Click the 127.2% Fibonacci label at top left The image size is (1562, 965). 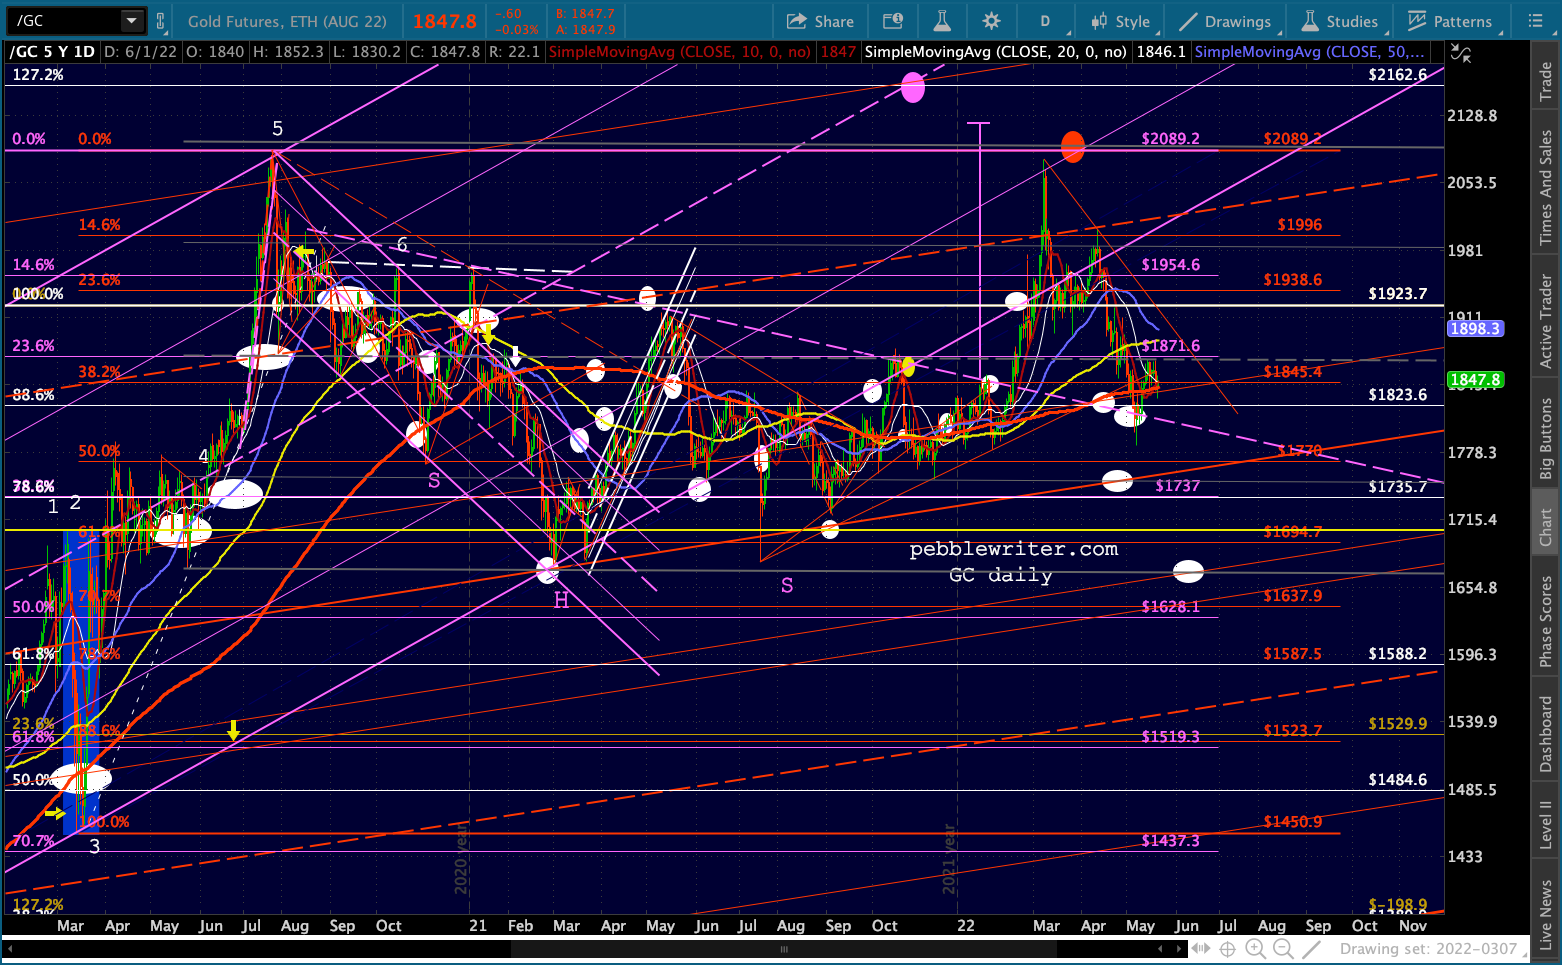(38, 75)
